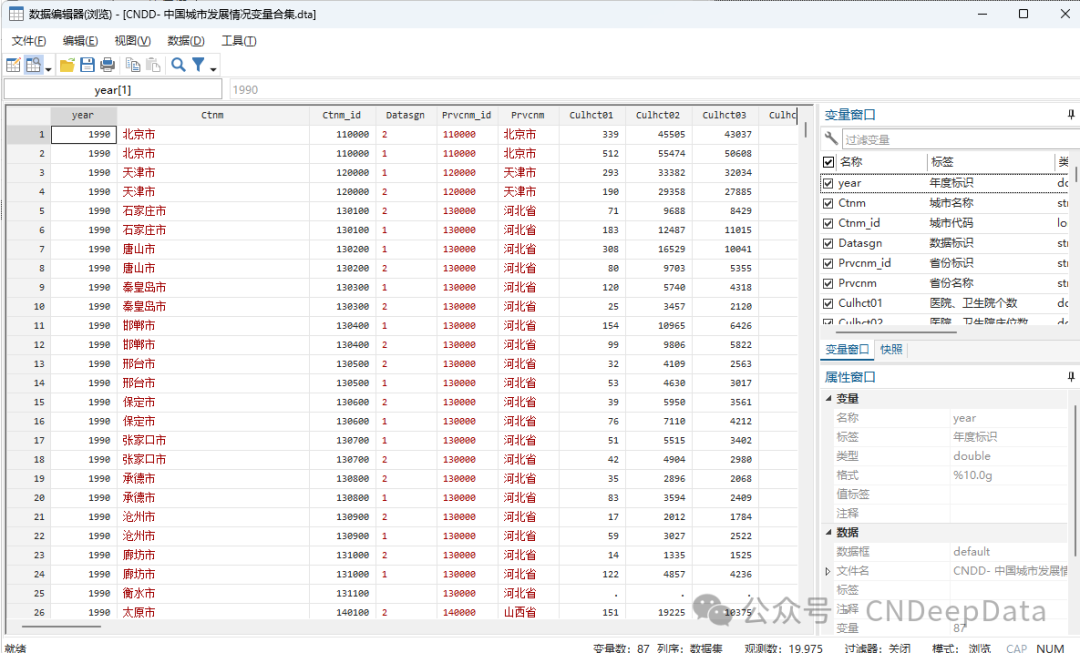Switch to data editor edit mode icon
Viewport: 1080px width, 653px height.
point(13,65)
